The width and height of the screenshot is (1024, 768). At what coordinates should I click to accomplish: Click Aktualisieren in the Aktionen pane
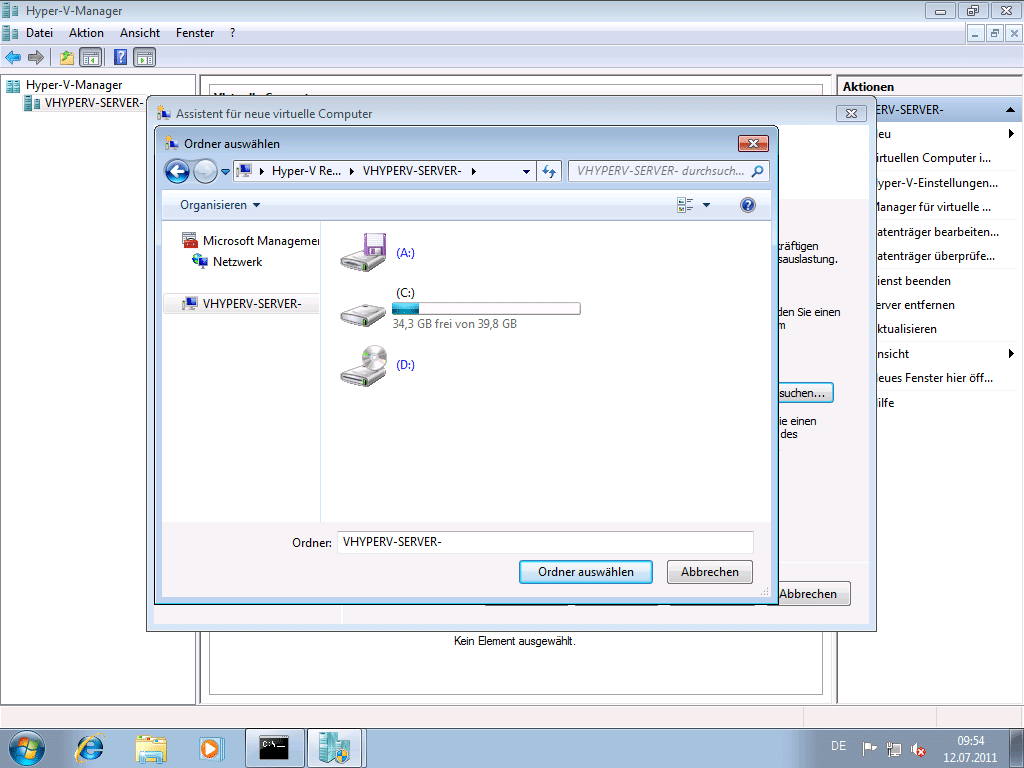click(x=906, y=329)
